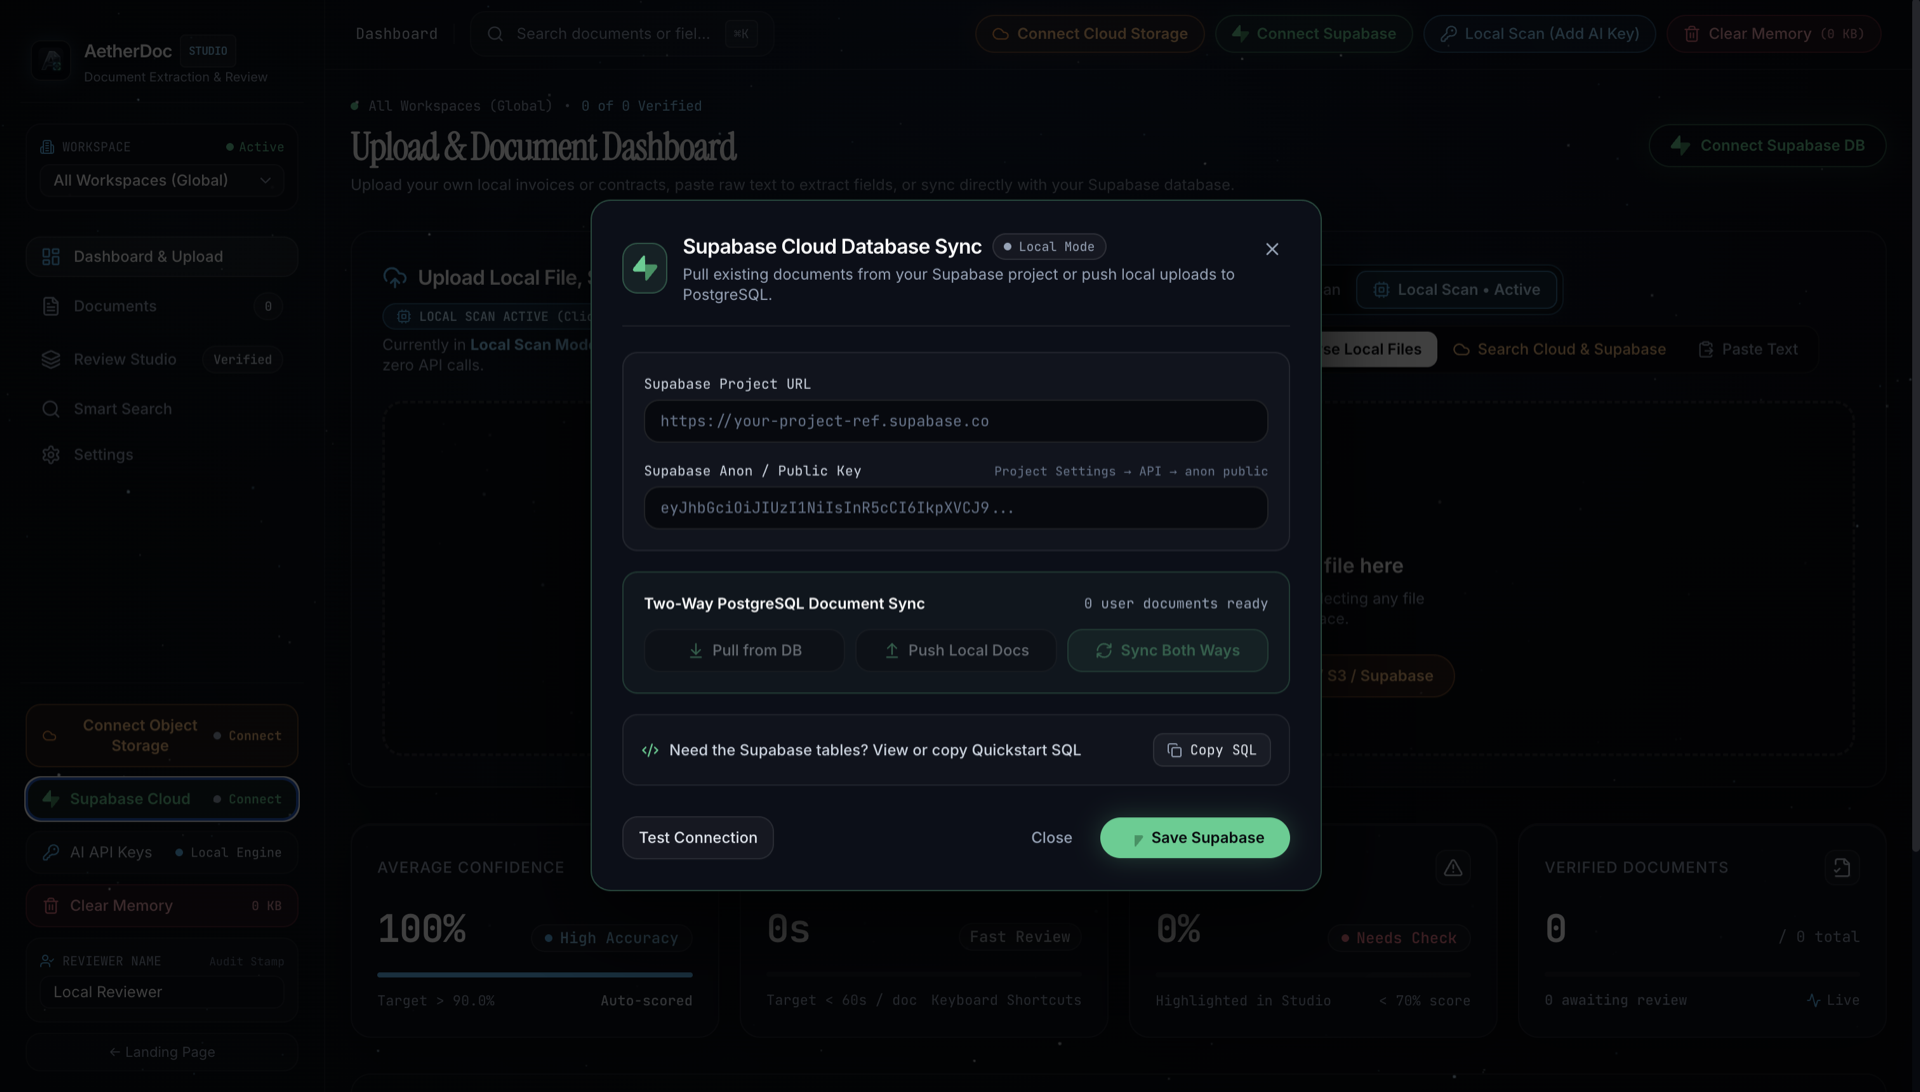Open Dashboard & Upload in sidebar

(x=162, y=257)
